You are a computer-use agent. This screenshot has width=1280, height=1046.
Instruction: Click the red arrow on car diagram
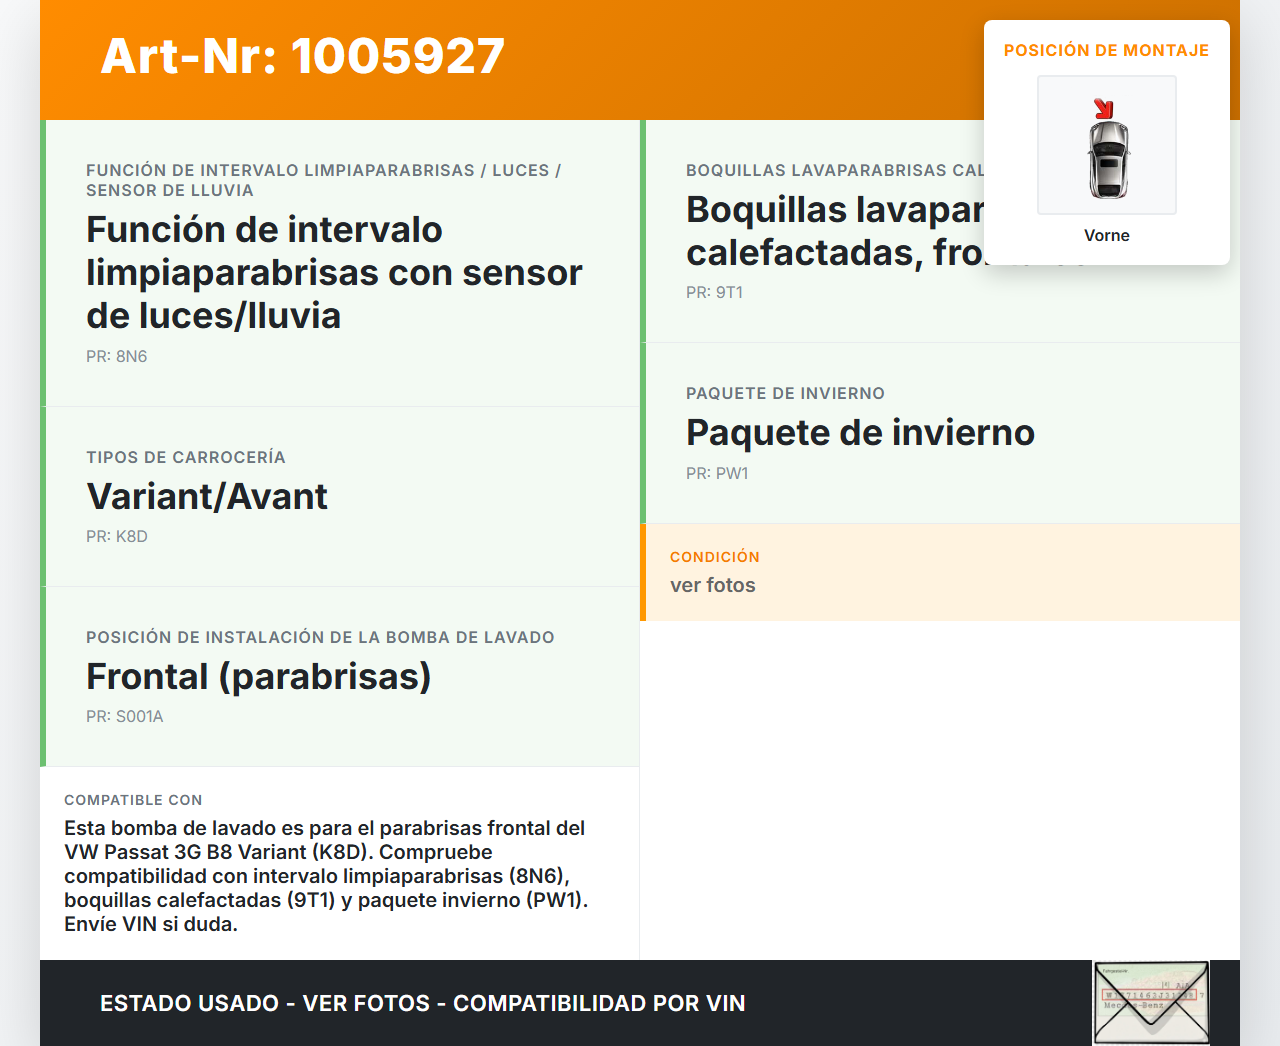(1103, 109)
